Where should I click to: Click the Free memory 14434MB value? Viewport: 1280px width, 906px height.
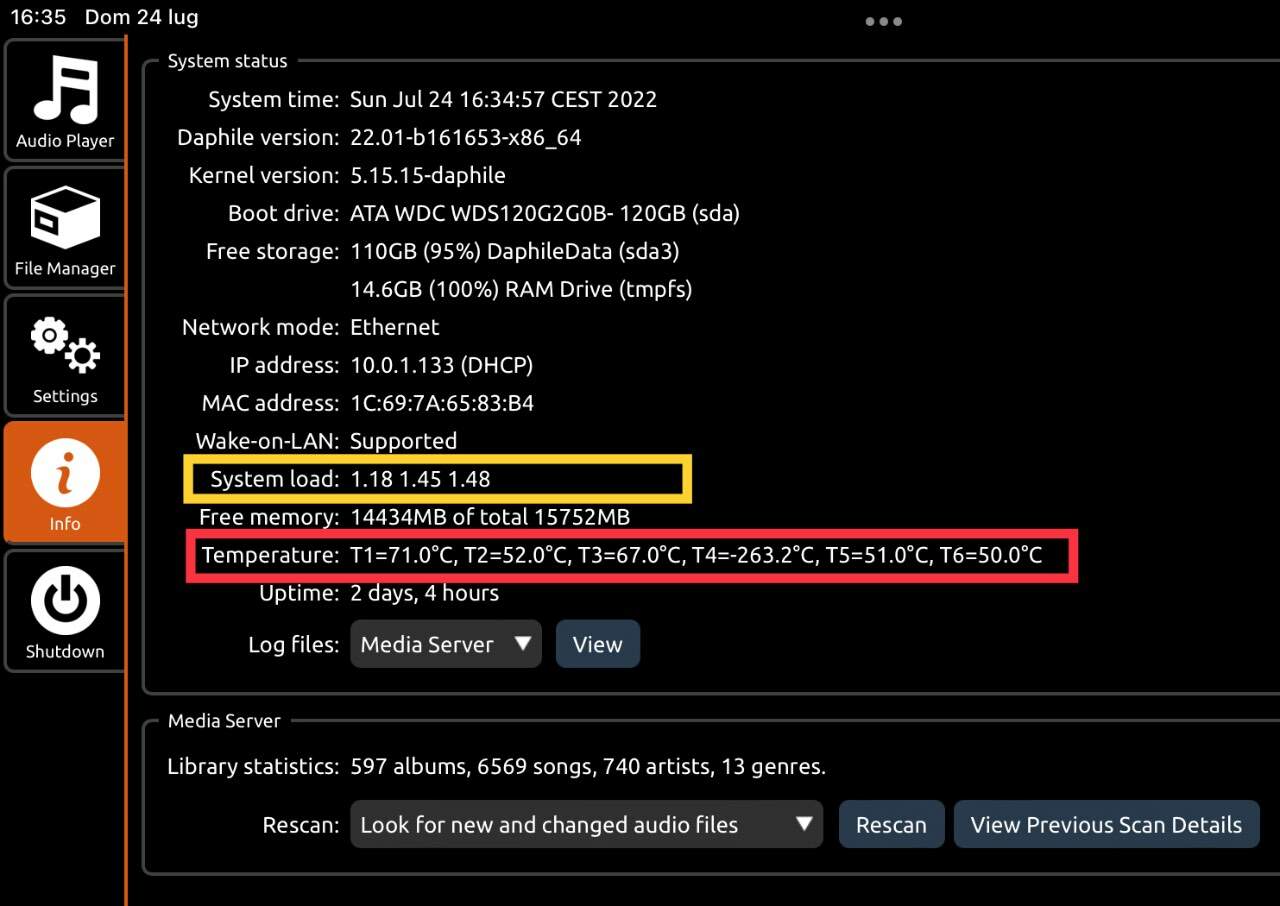(x=490, y=518)
